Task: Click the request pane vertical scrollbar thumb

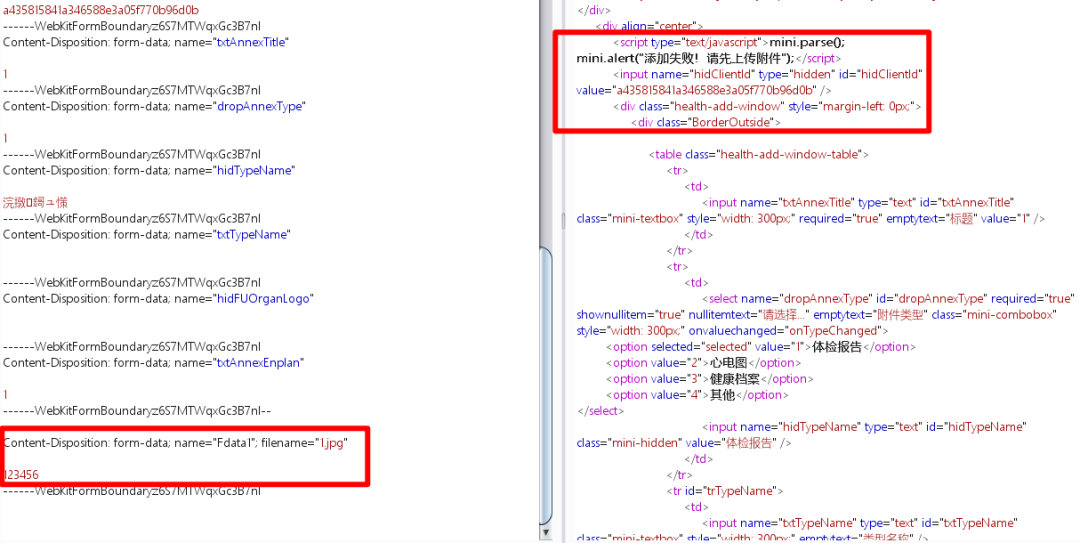Action: pos(546,386)
